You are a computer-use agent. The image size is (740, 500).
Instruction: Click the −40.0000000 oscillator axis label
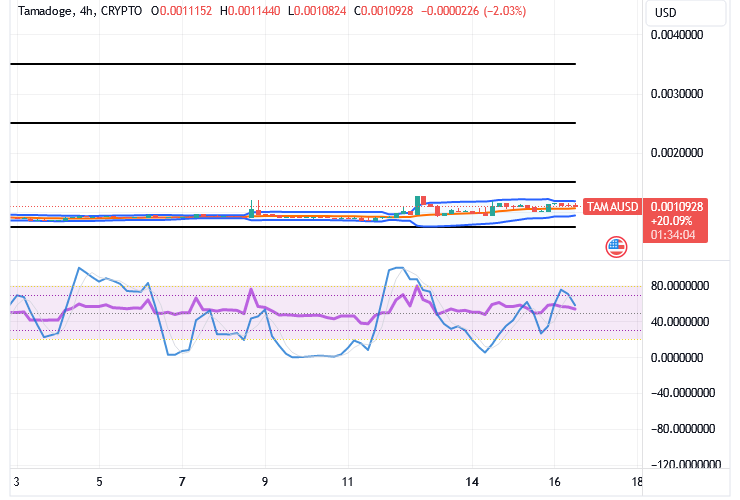(x=683, y=393)
